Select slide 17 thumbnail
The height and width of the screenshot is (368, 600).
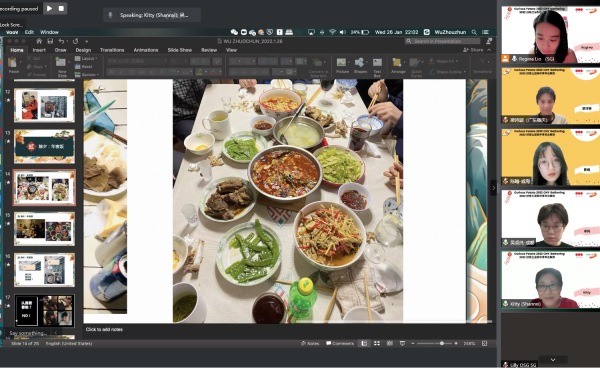pyautogui.click(x=44, y=311)
